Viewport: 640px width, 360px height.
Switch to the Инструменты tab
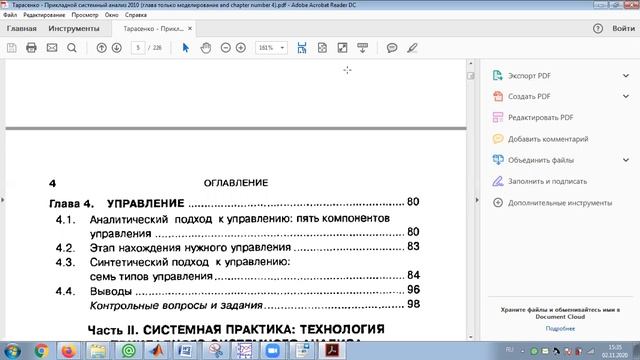point(74,28)
